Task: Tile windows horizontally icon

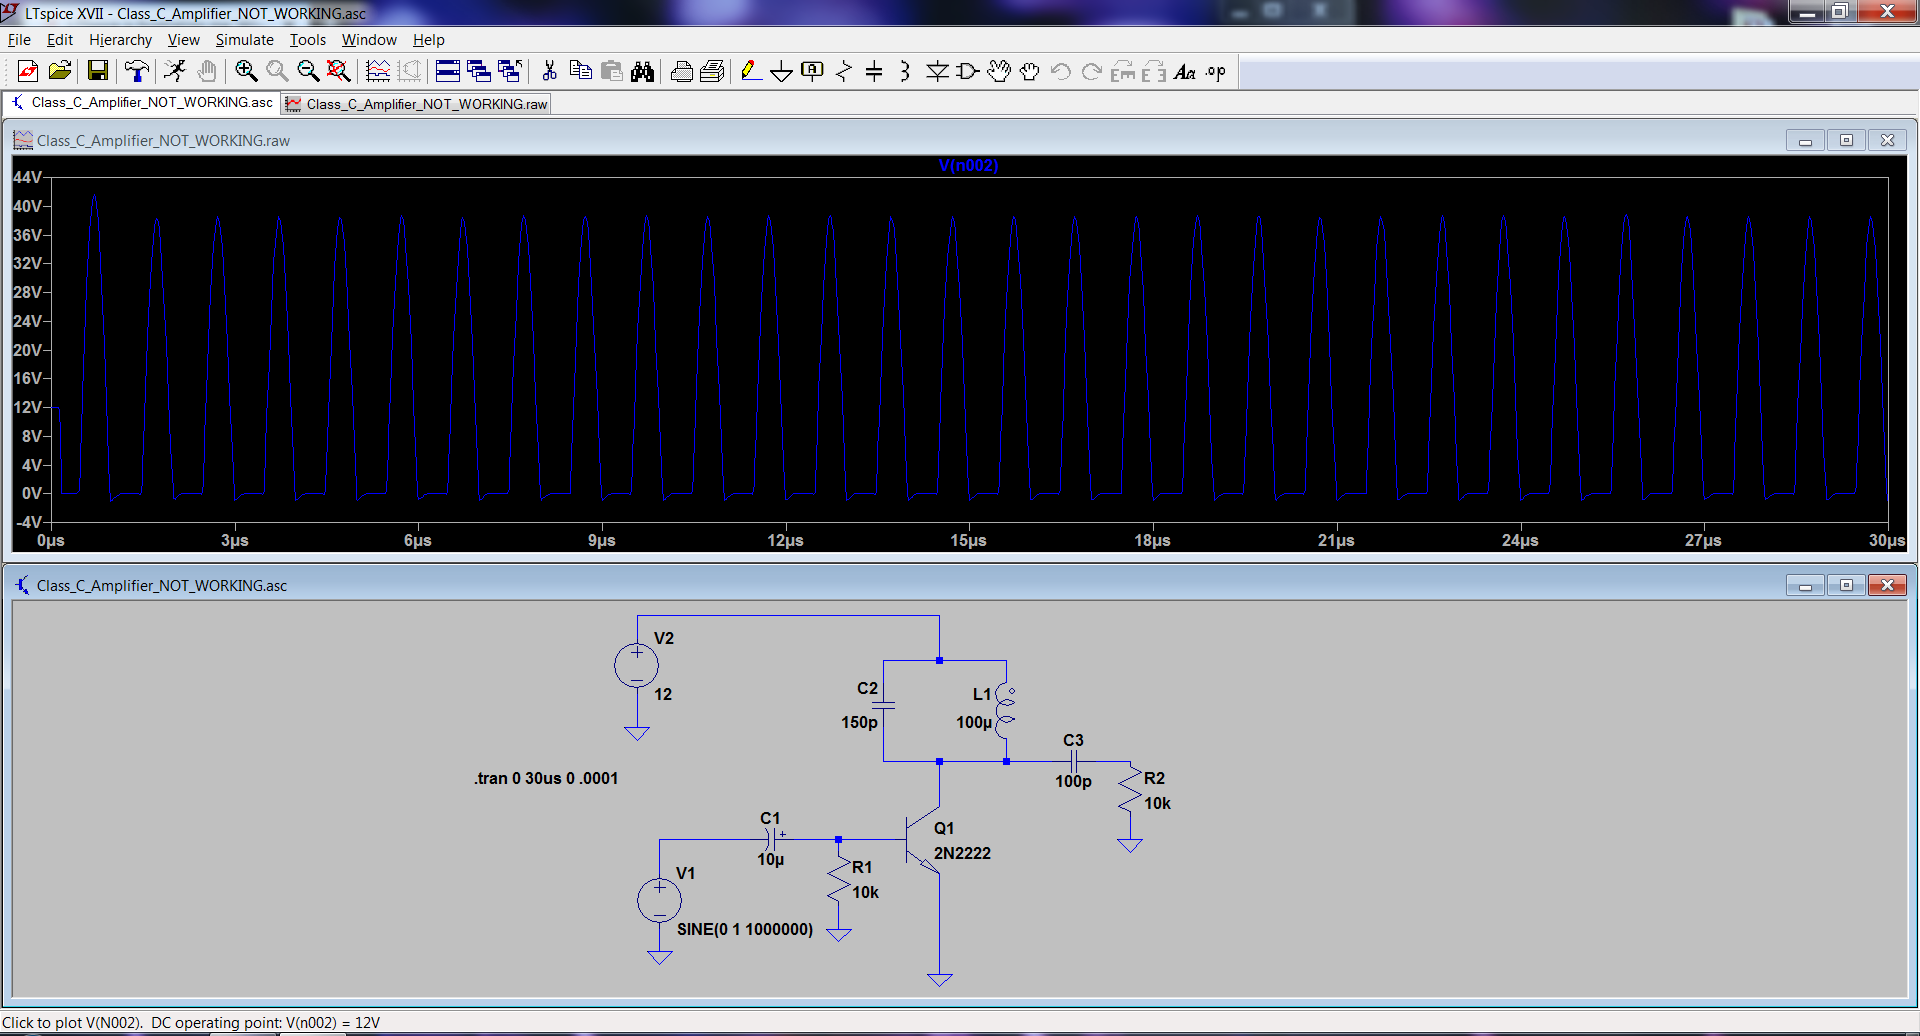Action: [x=448, y=71]
